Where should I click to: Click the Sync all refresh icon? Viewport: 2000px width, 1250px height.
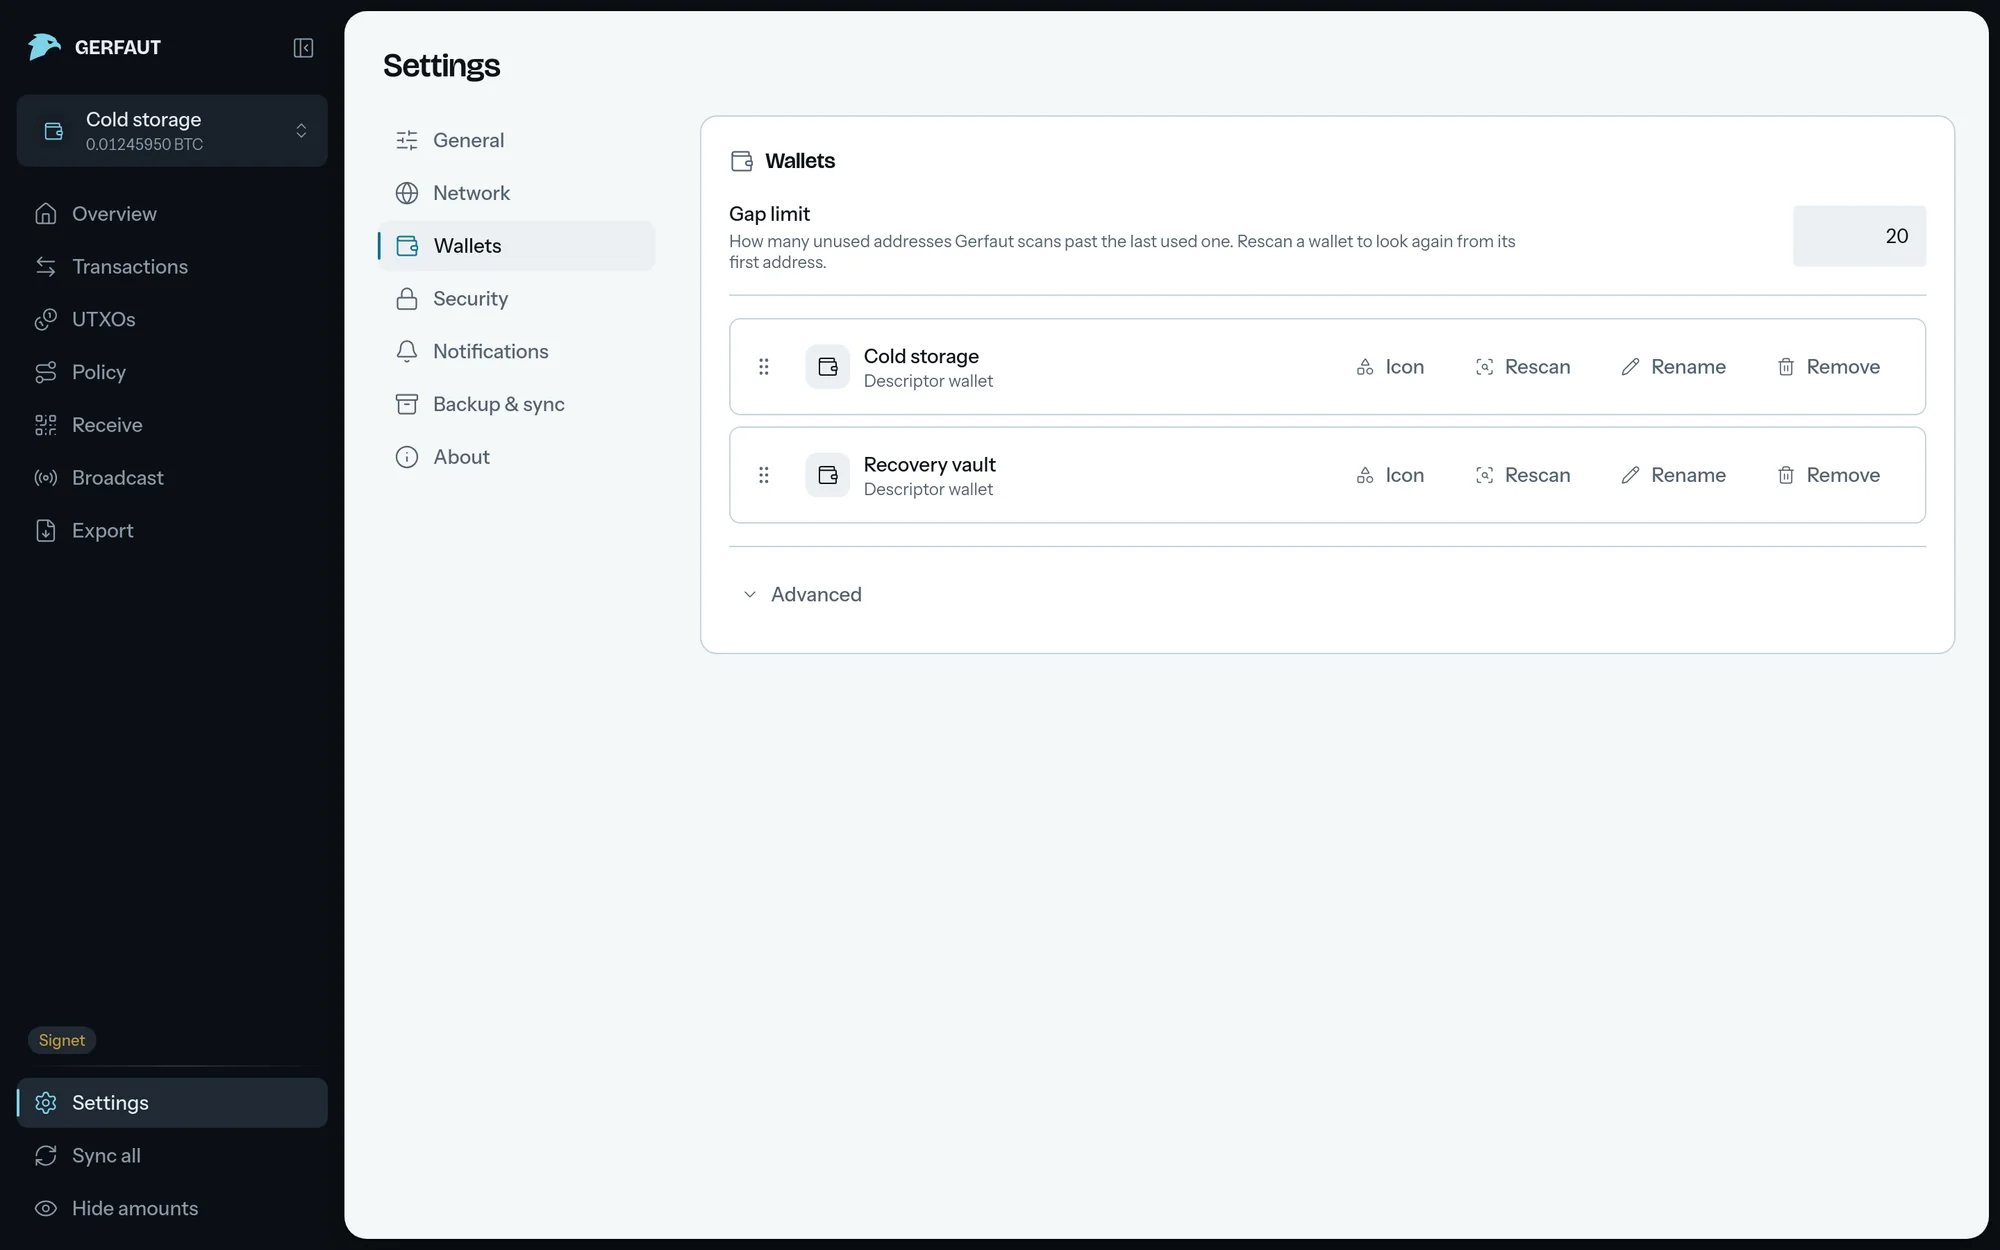[x=46, y=1156]
